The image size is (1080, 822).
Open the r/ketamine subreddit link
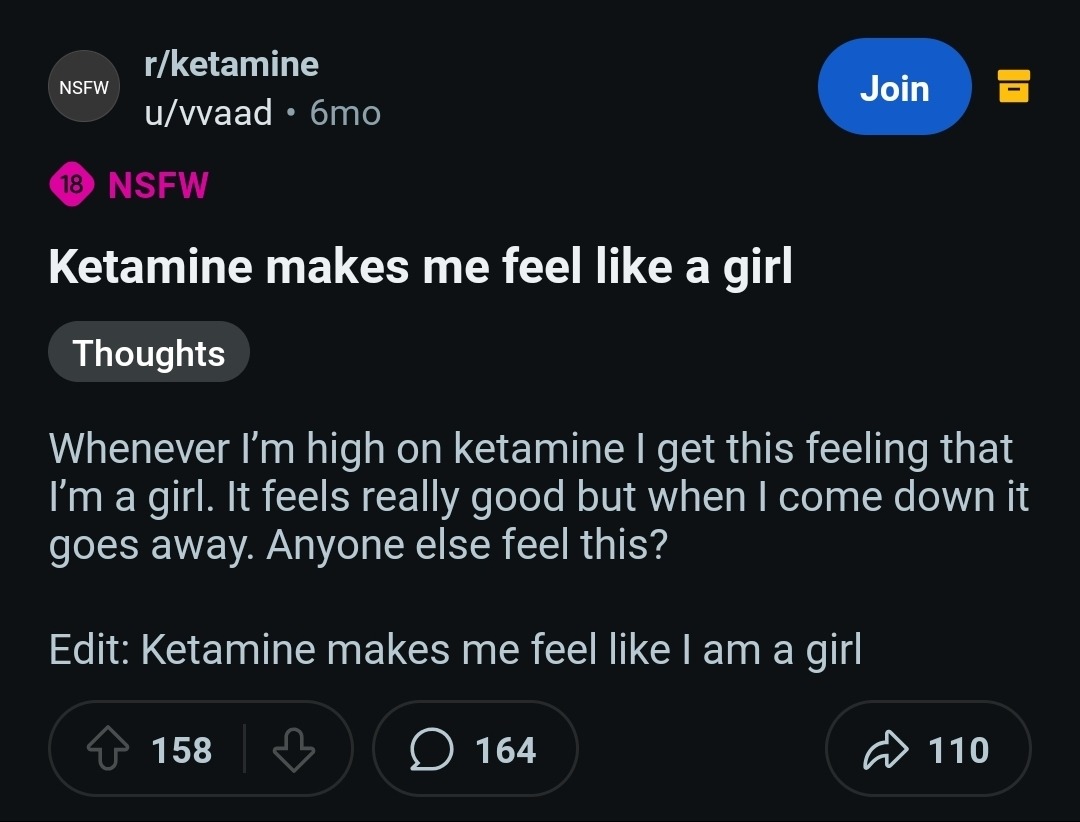tap(231, 64)
